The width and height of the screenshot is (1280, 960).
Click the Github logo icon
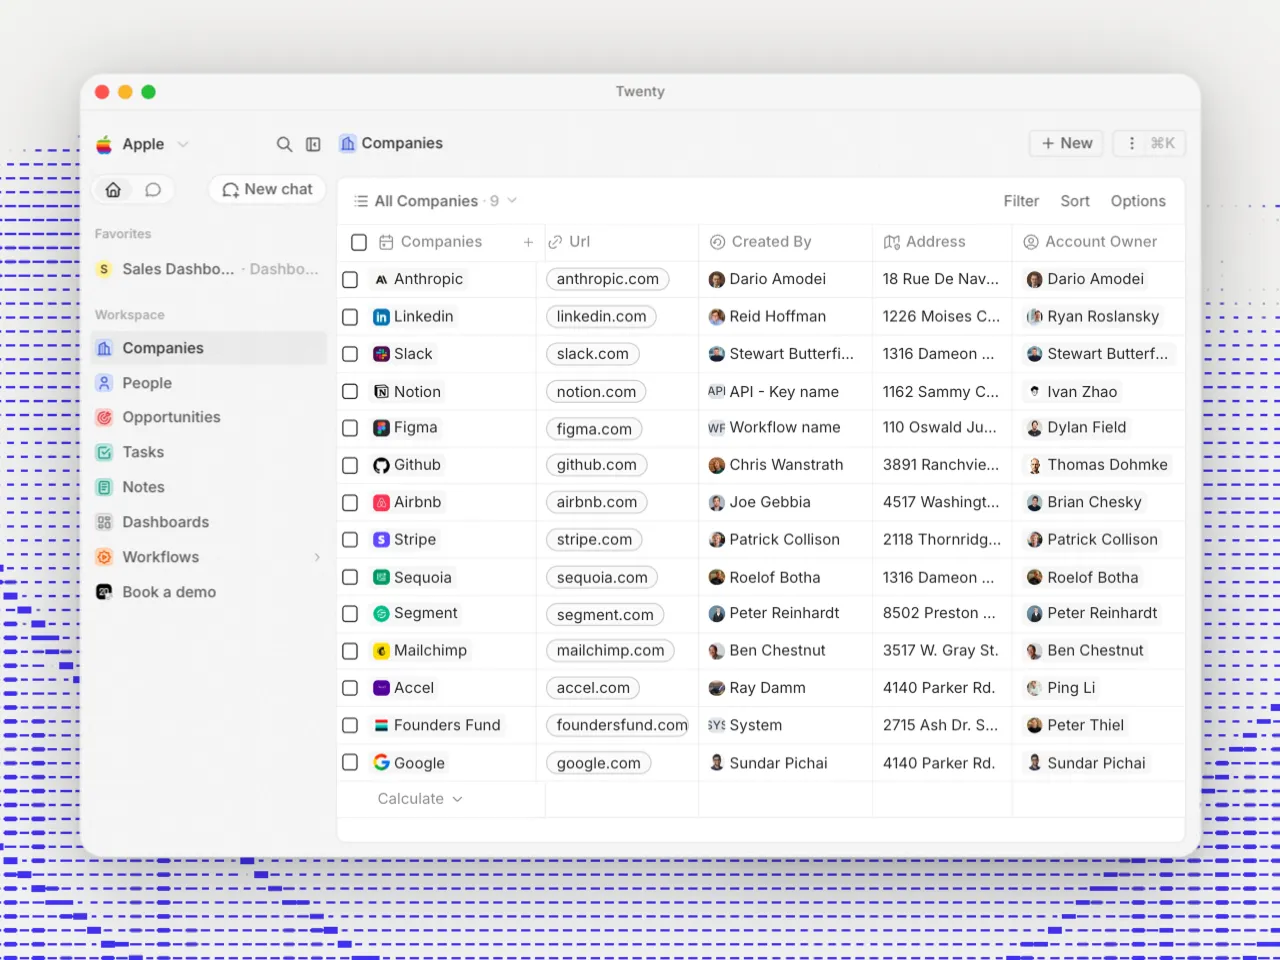pos(381,465)
